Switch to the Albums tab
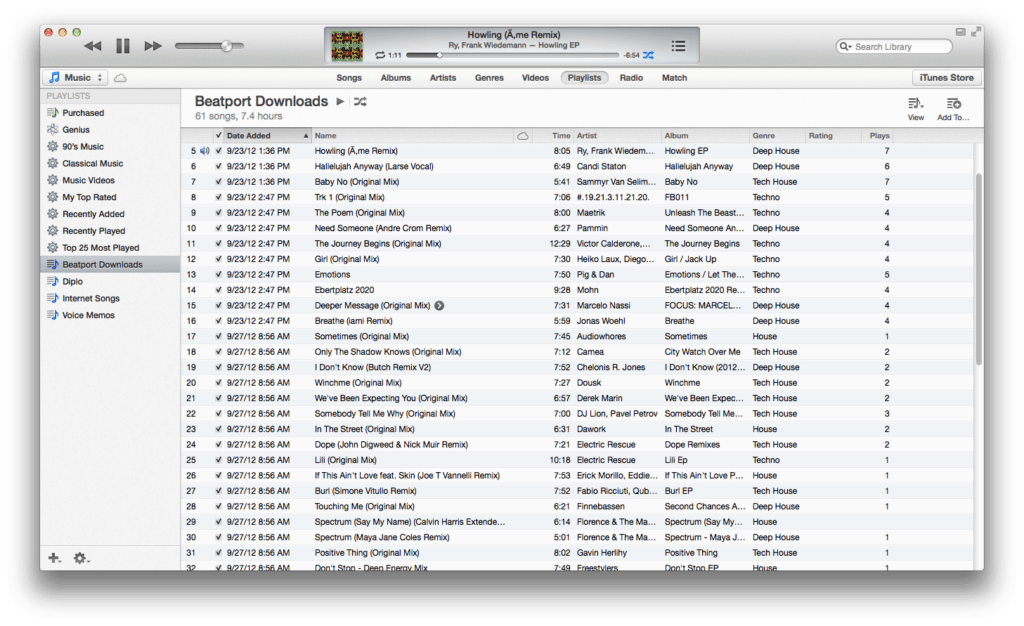Screen dimensions: 1024x626 [x=396, y=78]
